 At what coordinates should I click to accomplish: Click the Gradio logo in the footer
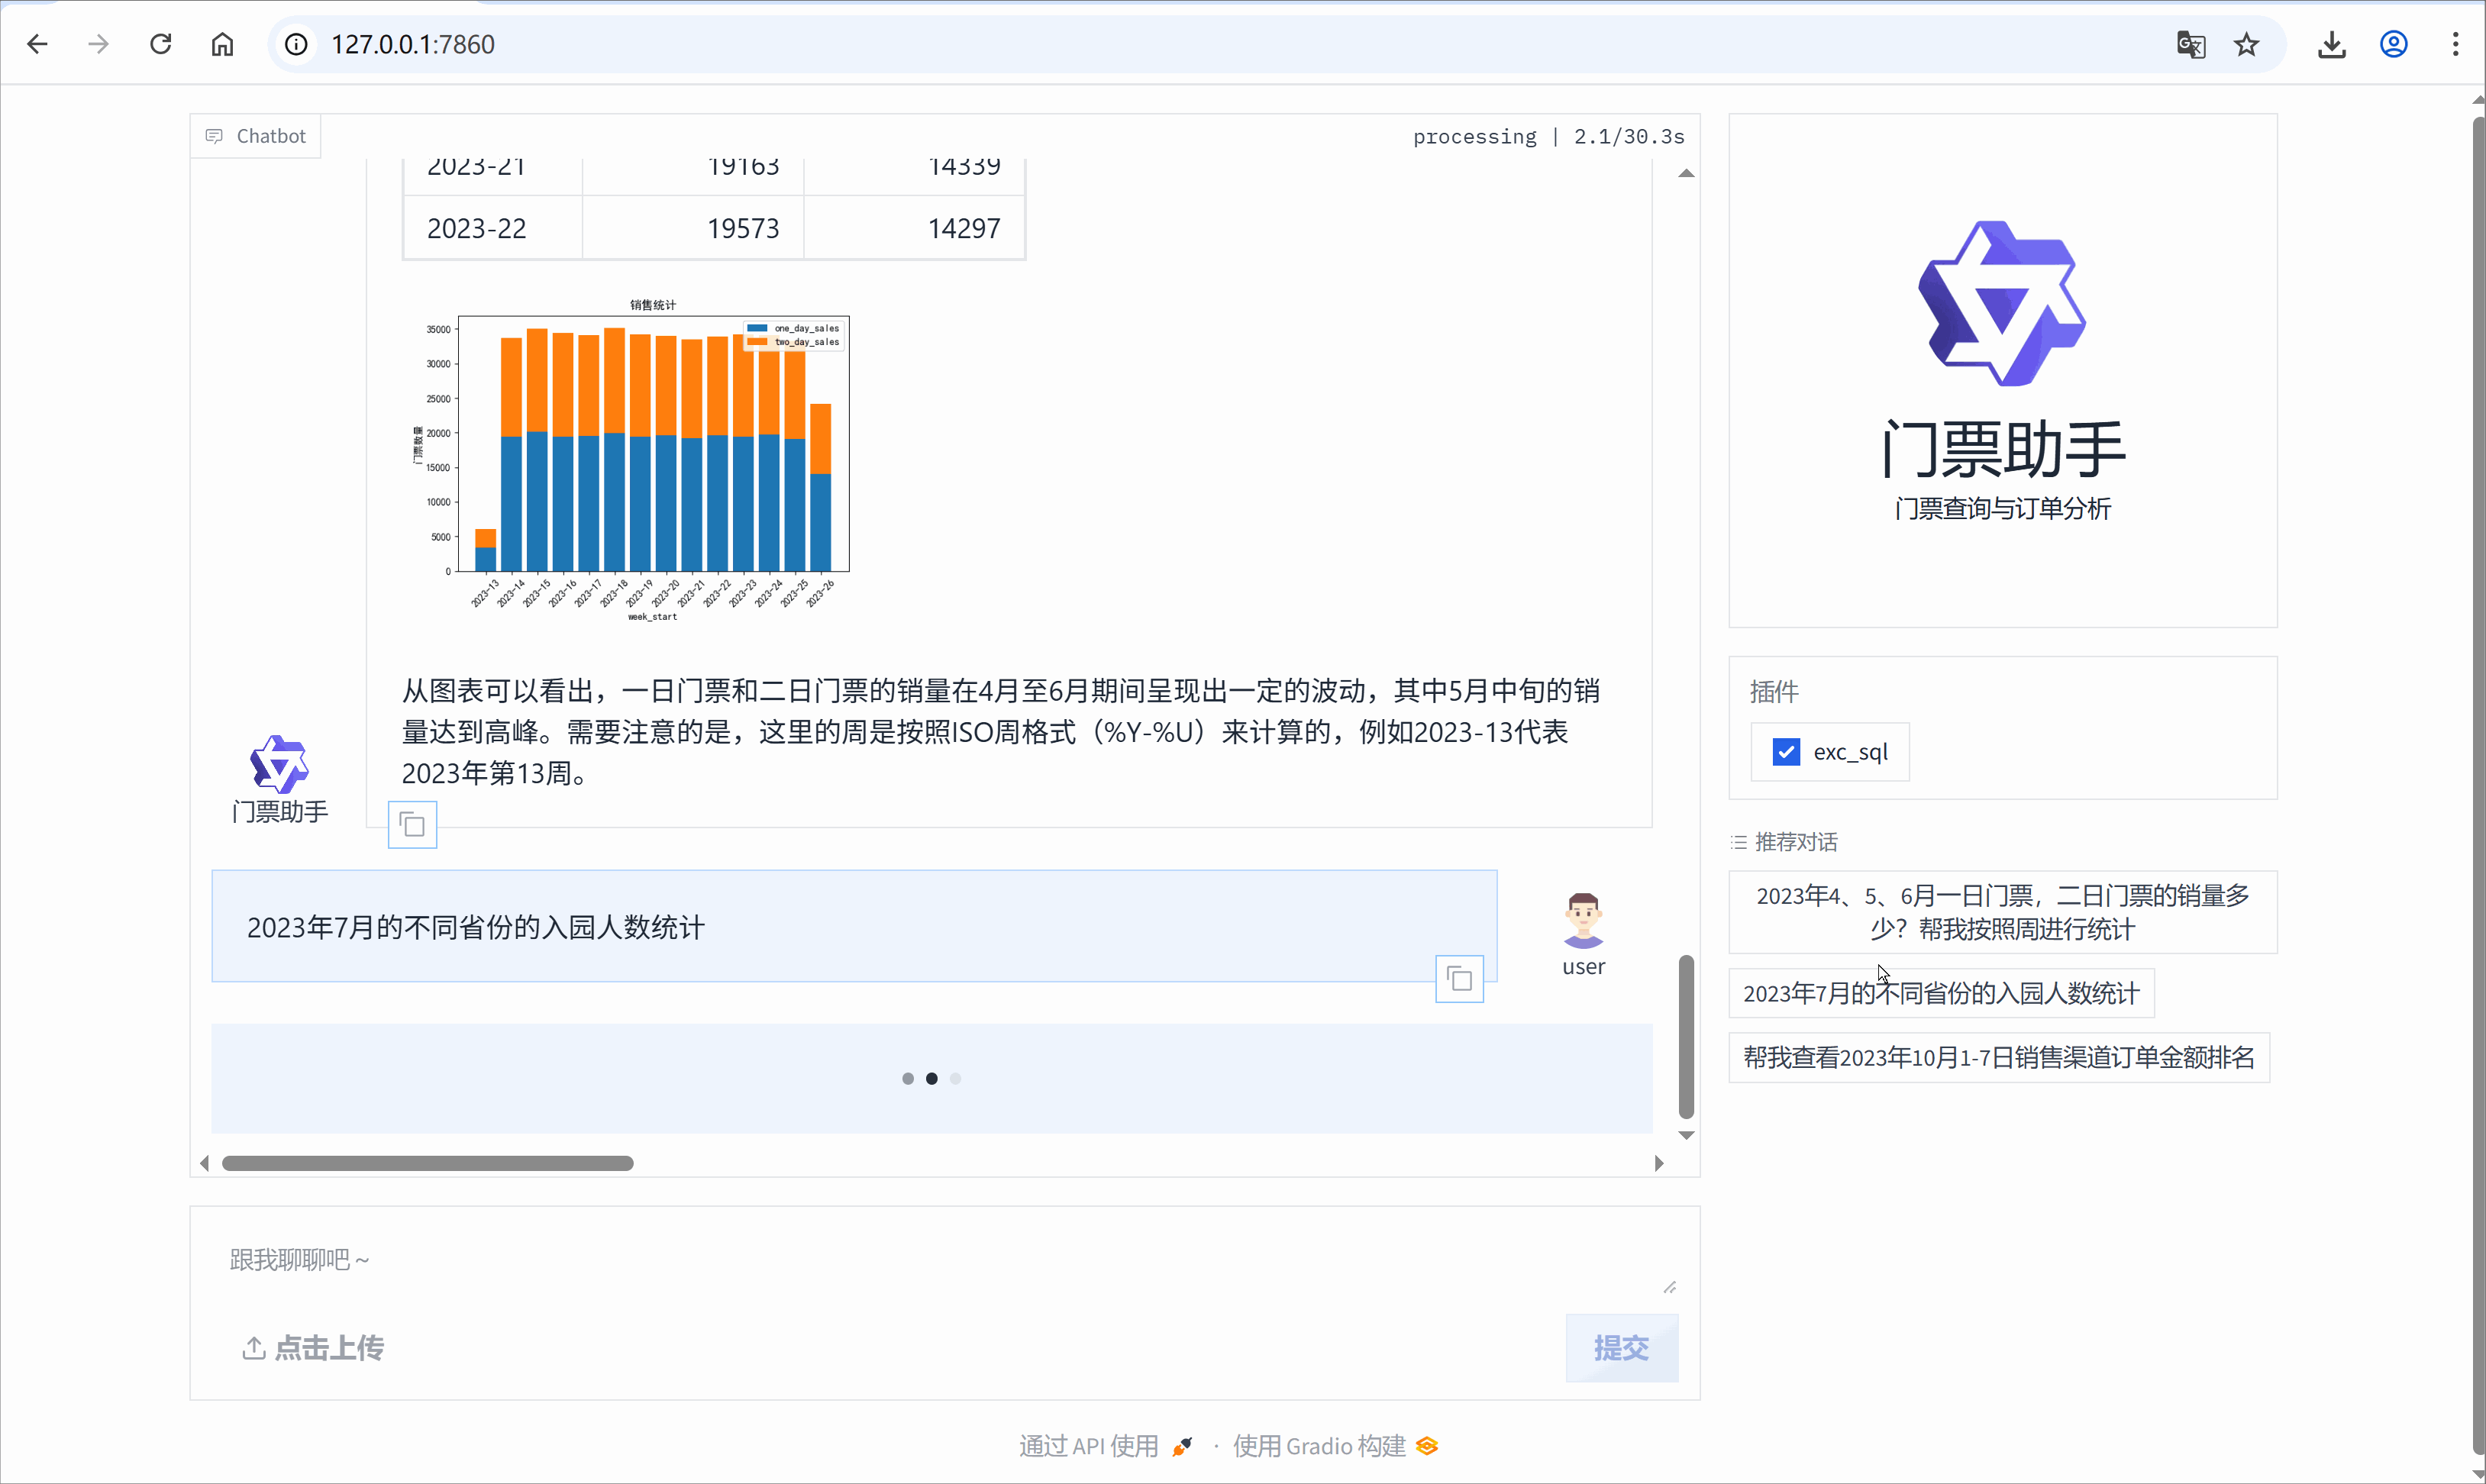[1427, 1446]
